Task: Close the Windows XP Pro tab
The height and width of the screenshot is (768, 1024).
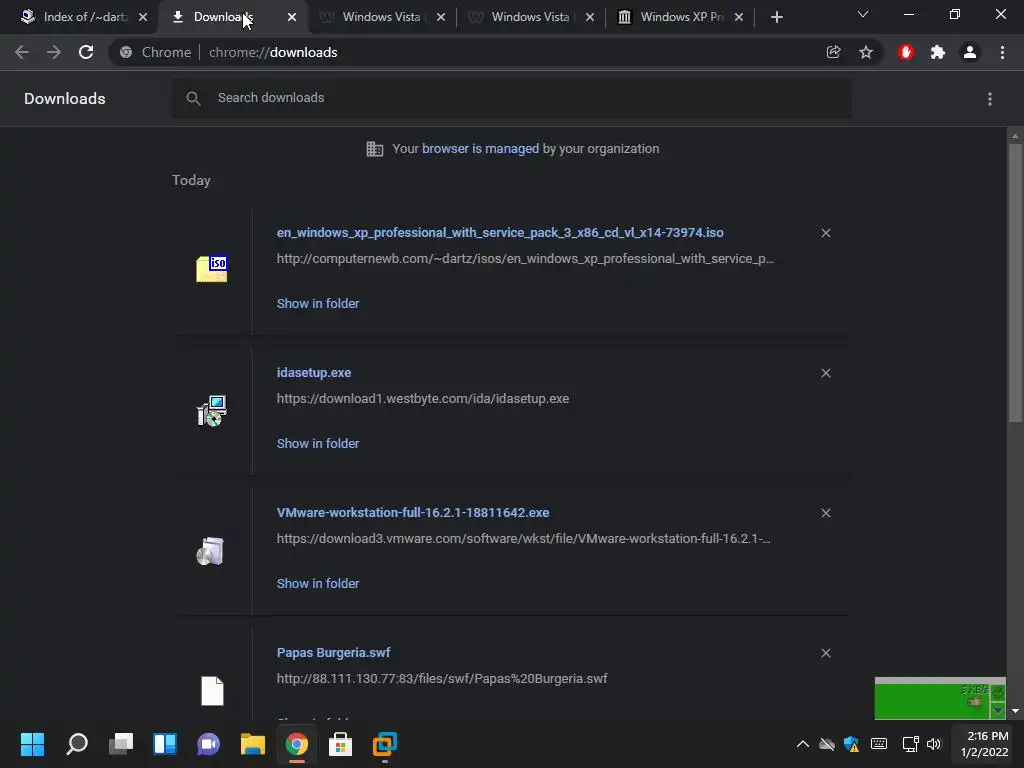Action: [x=739, y=18]
